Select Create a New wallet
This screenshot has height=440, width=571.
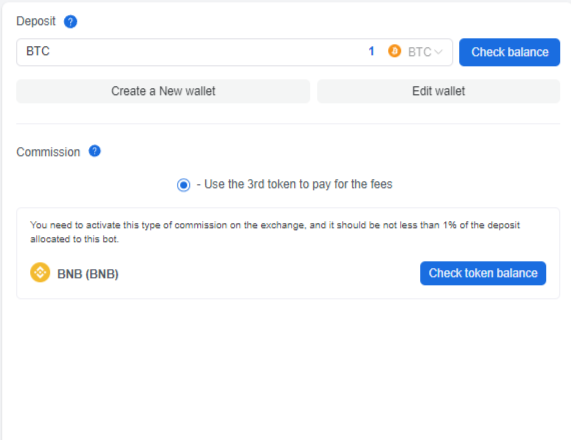tap(163, 91)
